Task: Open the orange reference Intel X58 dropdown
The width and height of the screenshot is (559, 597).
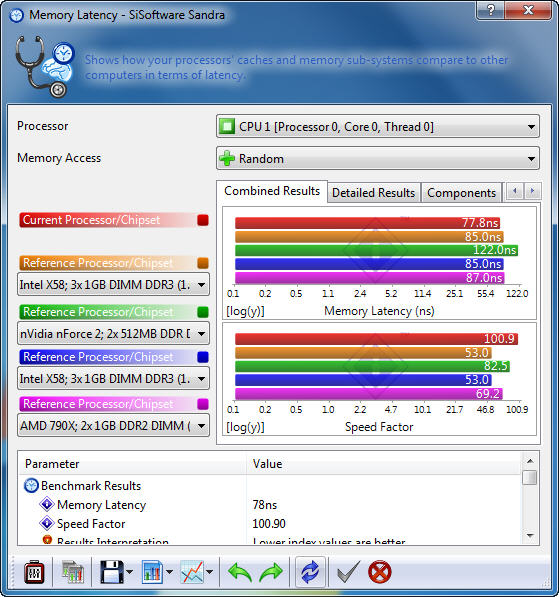Action: [x=113, y=284]
